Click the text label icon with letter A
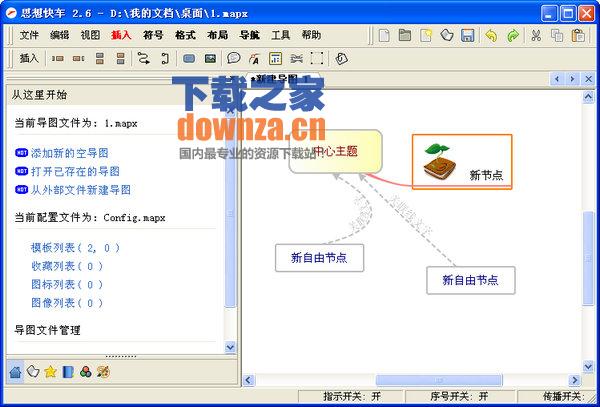600x407 pixels. tap(254, 59)
